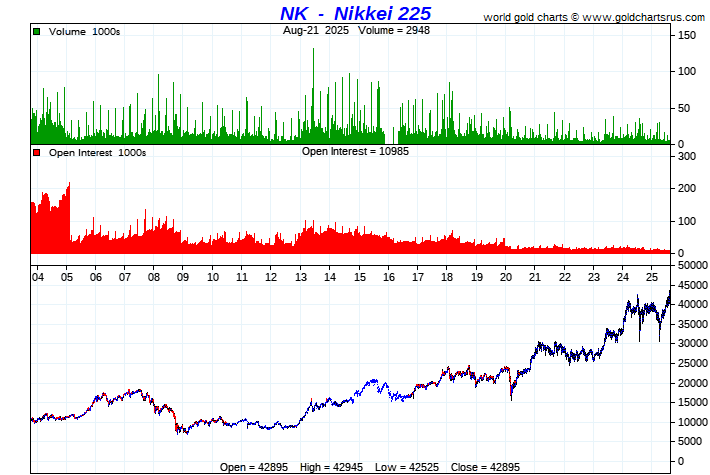
Task: Click the '25000' tick on the price axis
Action: (692, 363)
